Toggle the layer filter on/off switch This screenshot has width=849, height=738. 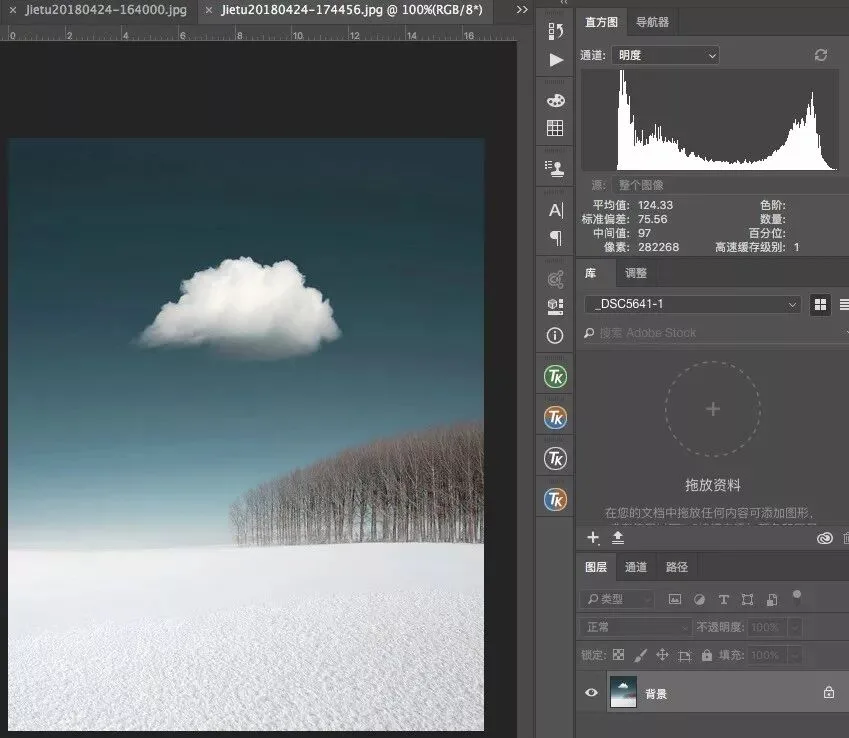click(796, 597)
